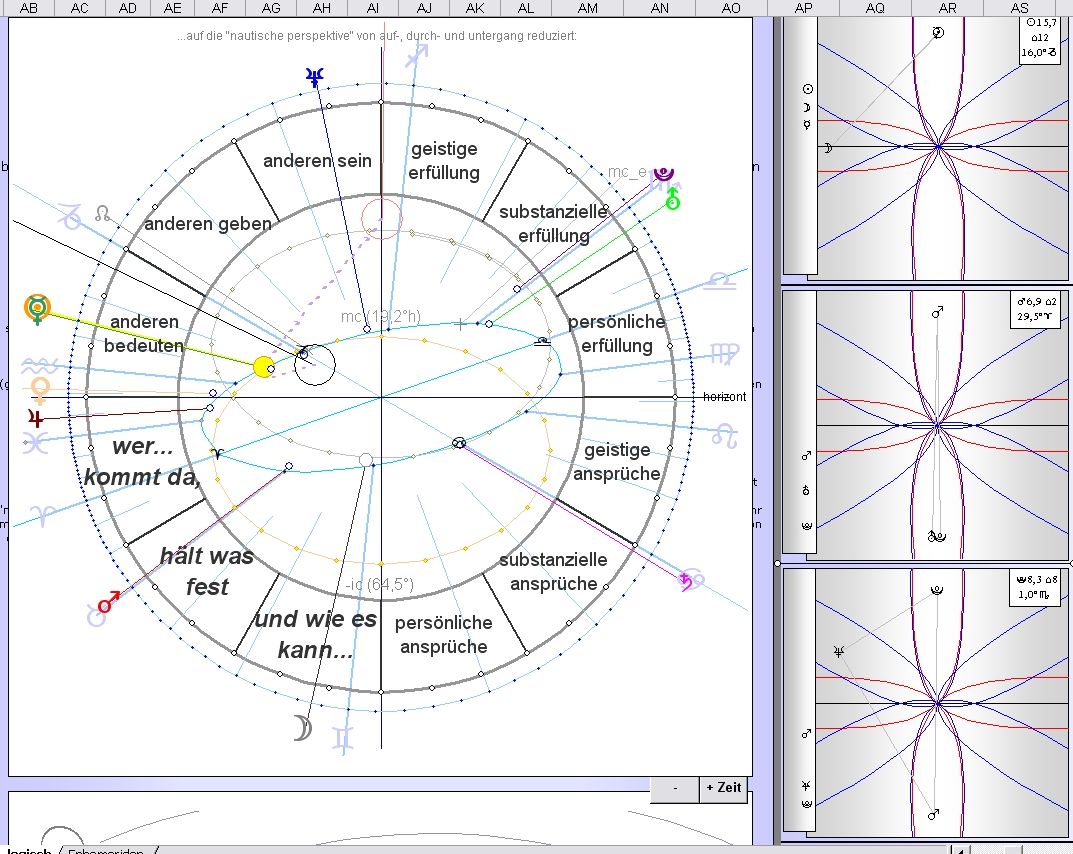Click the "persönliche erfüllung" sector label
Viewport: 1073px width, 854px height.
617,334
